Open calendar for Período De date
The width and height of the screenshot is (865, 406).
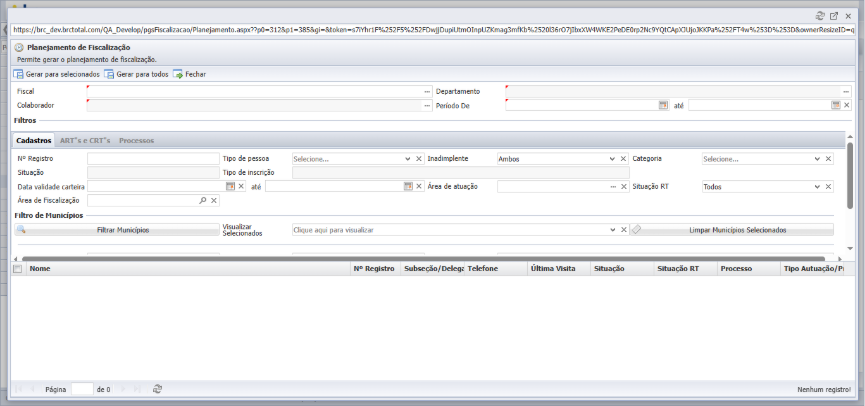(663, 105)
